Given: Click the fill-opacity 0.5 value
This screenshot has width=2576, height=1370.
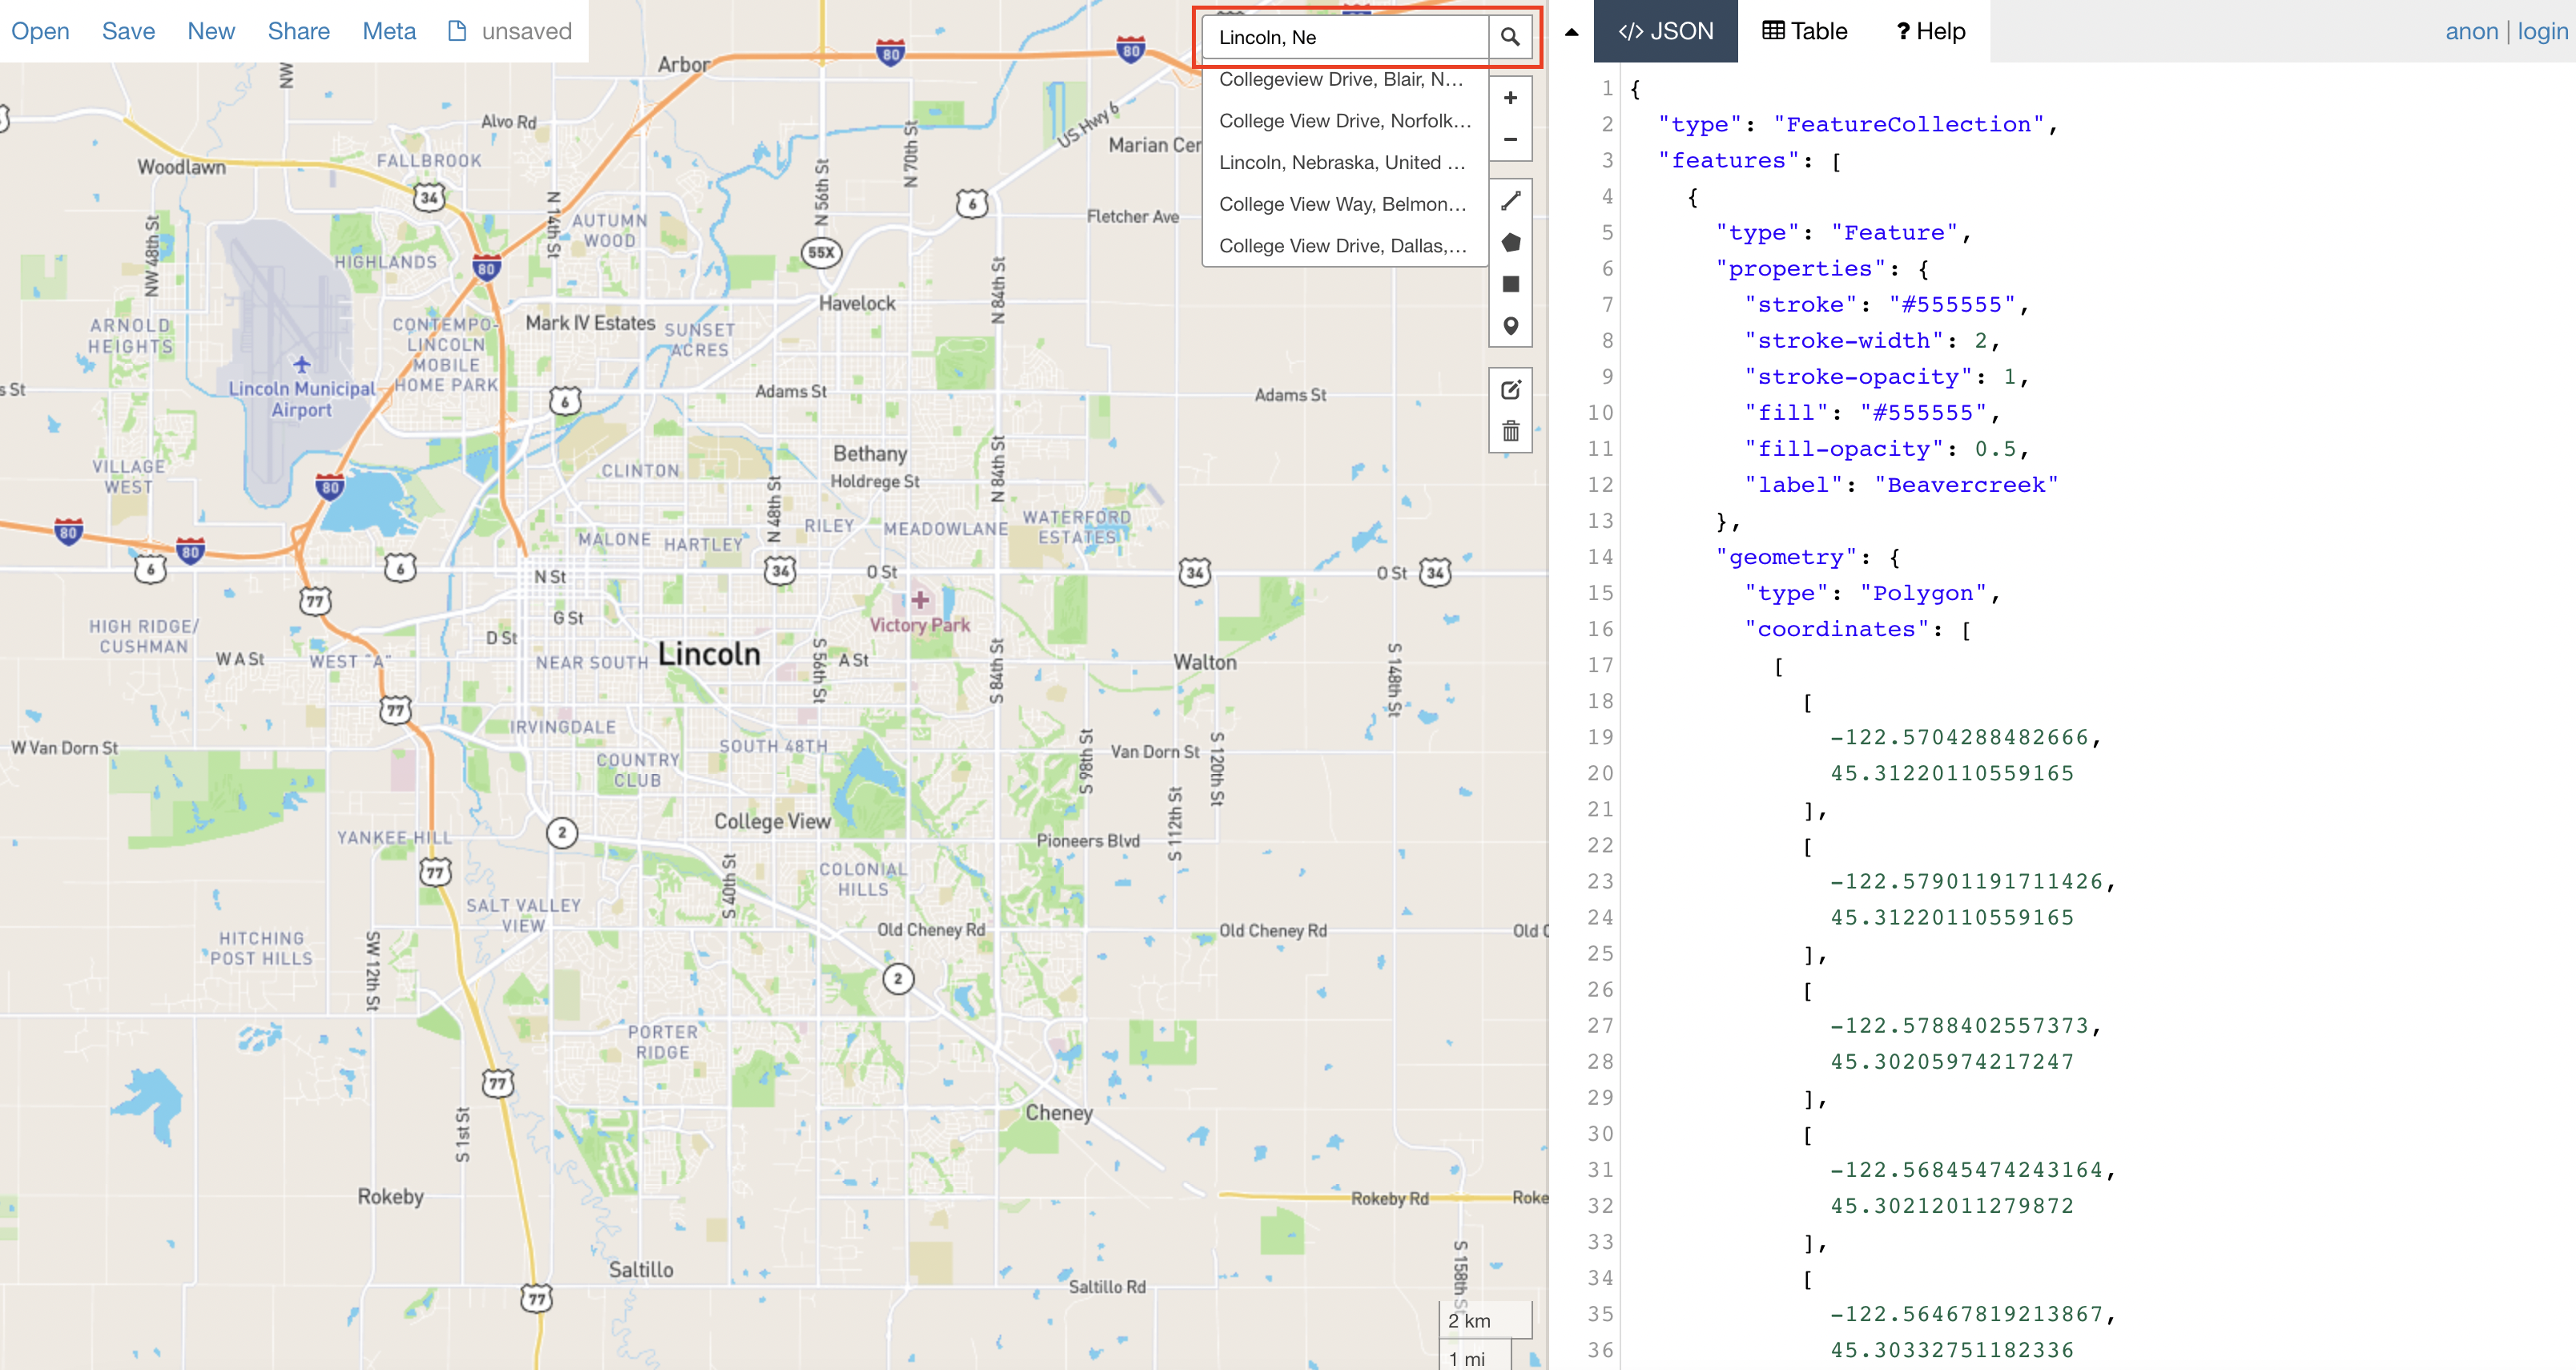Looking at the screenshot, I should pyautogui.click(x=1995, y=449).
